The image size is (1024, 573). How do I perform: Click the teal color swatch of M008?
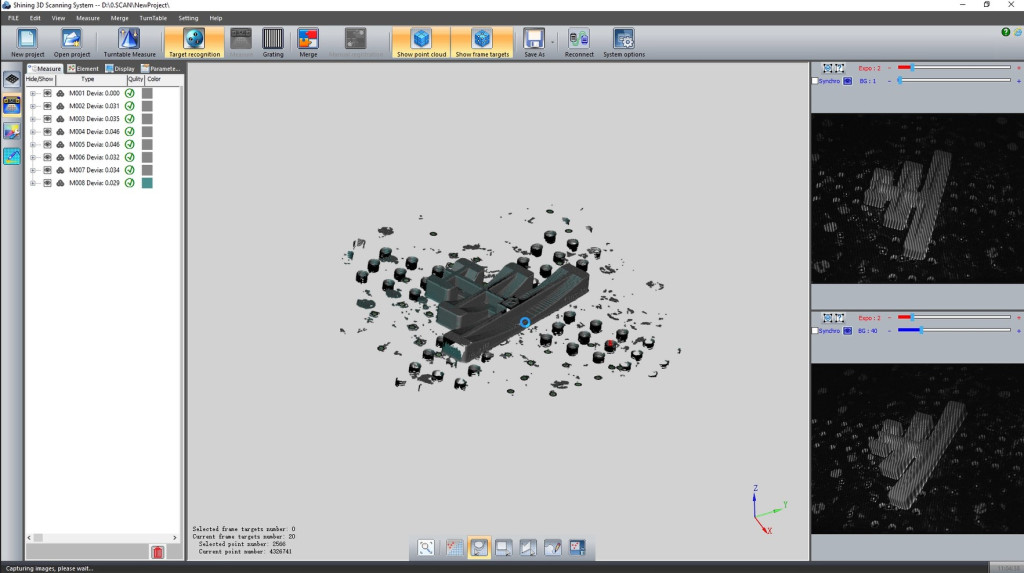click(x=147, y=184)
